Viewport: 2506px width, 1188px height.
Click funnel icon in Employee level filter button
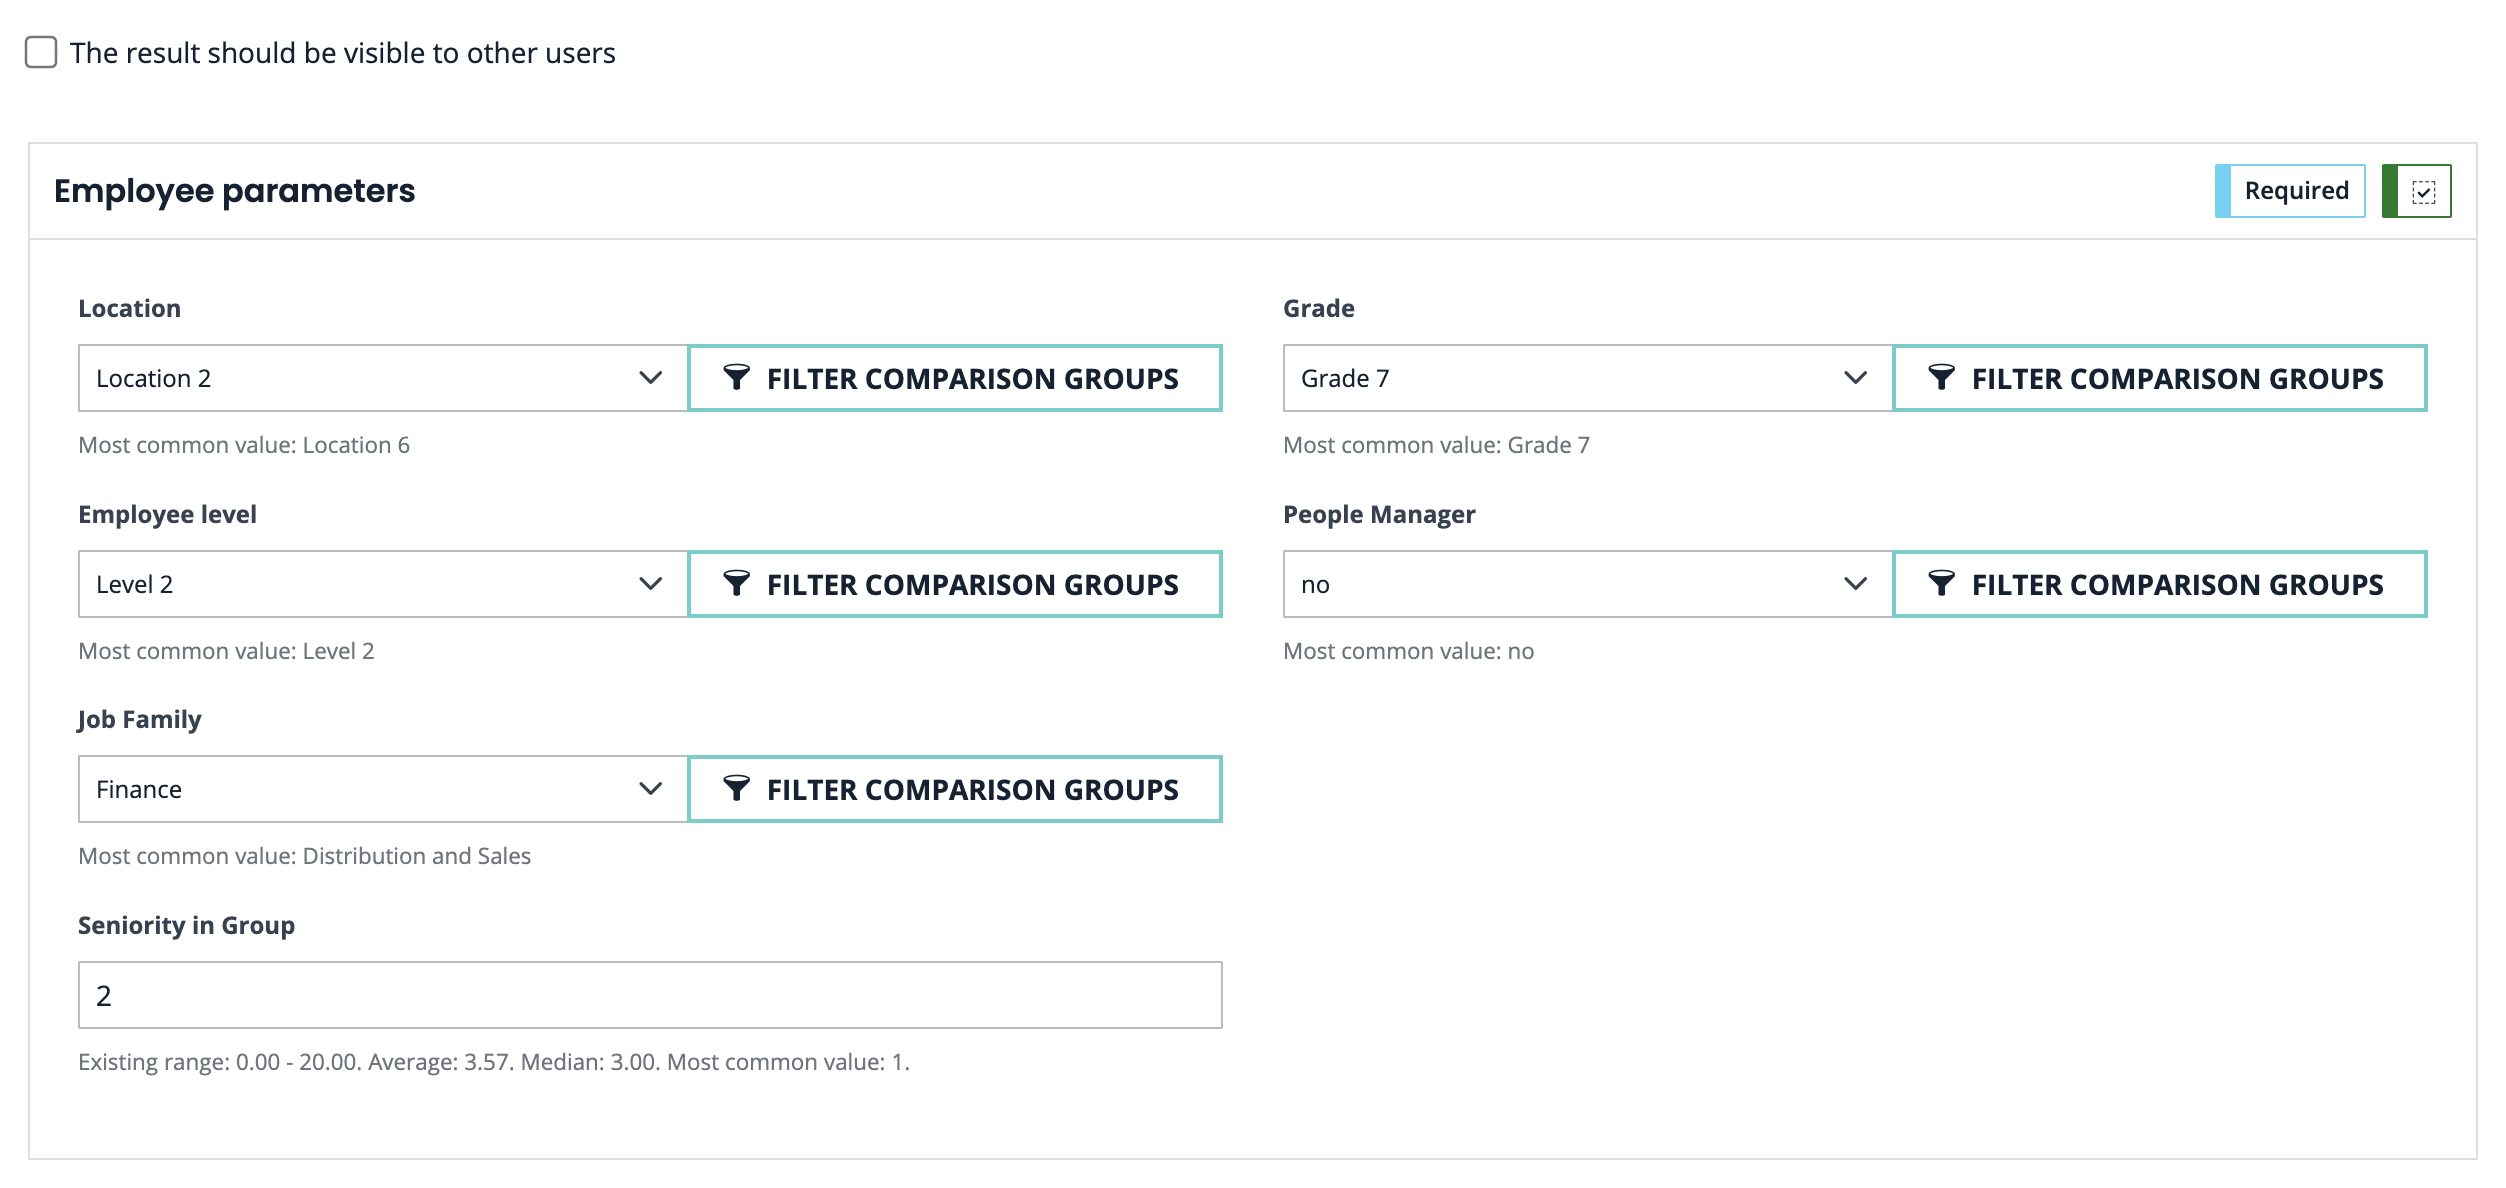tap(736, 583)
